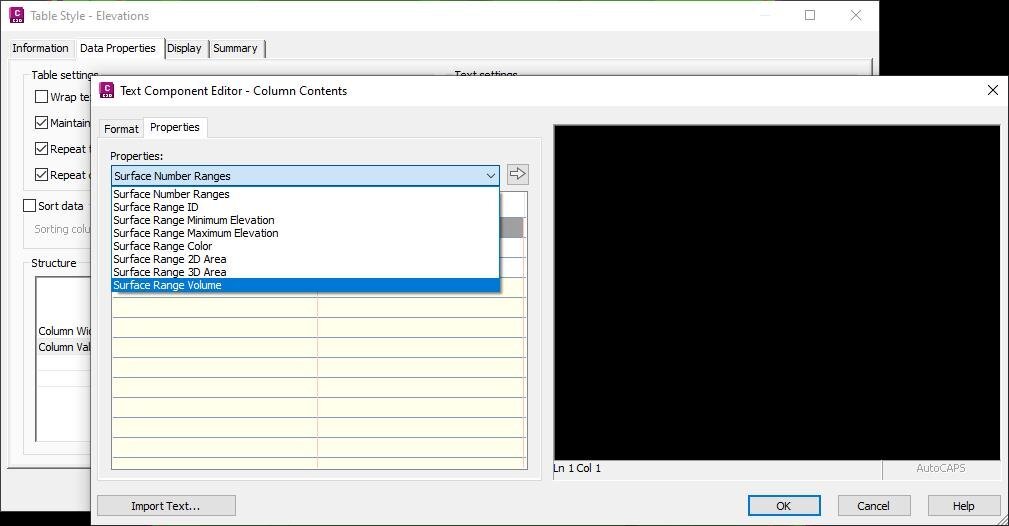Switch to the Format tab
The height and width of the screenshot is (526, 1009).
coord(121,129)
